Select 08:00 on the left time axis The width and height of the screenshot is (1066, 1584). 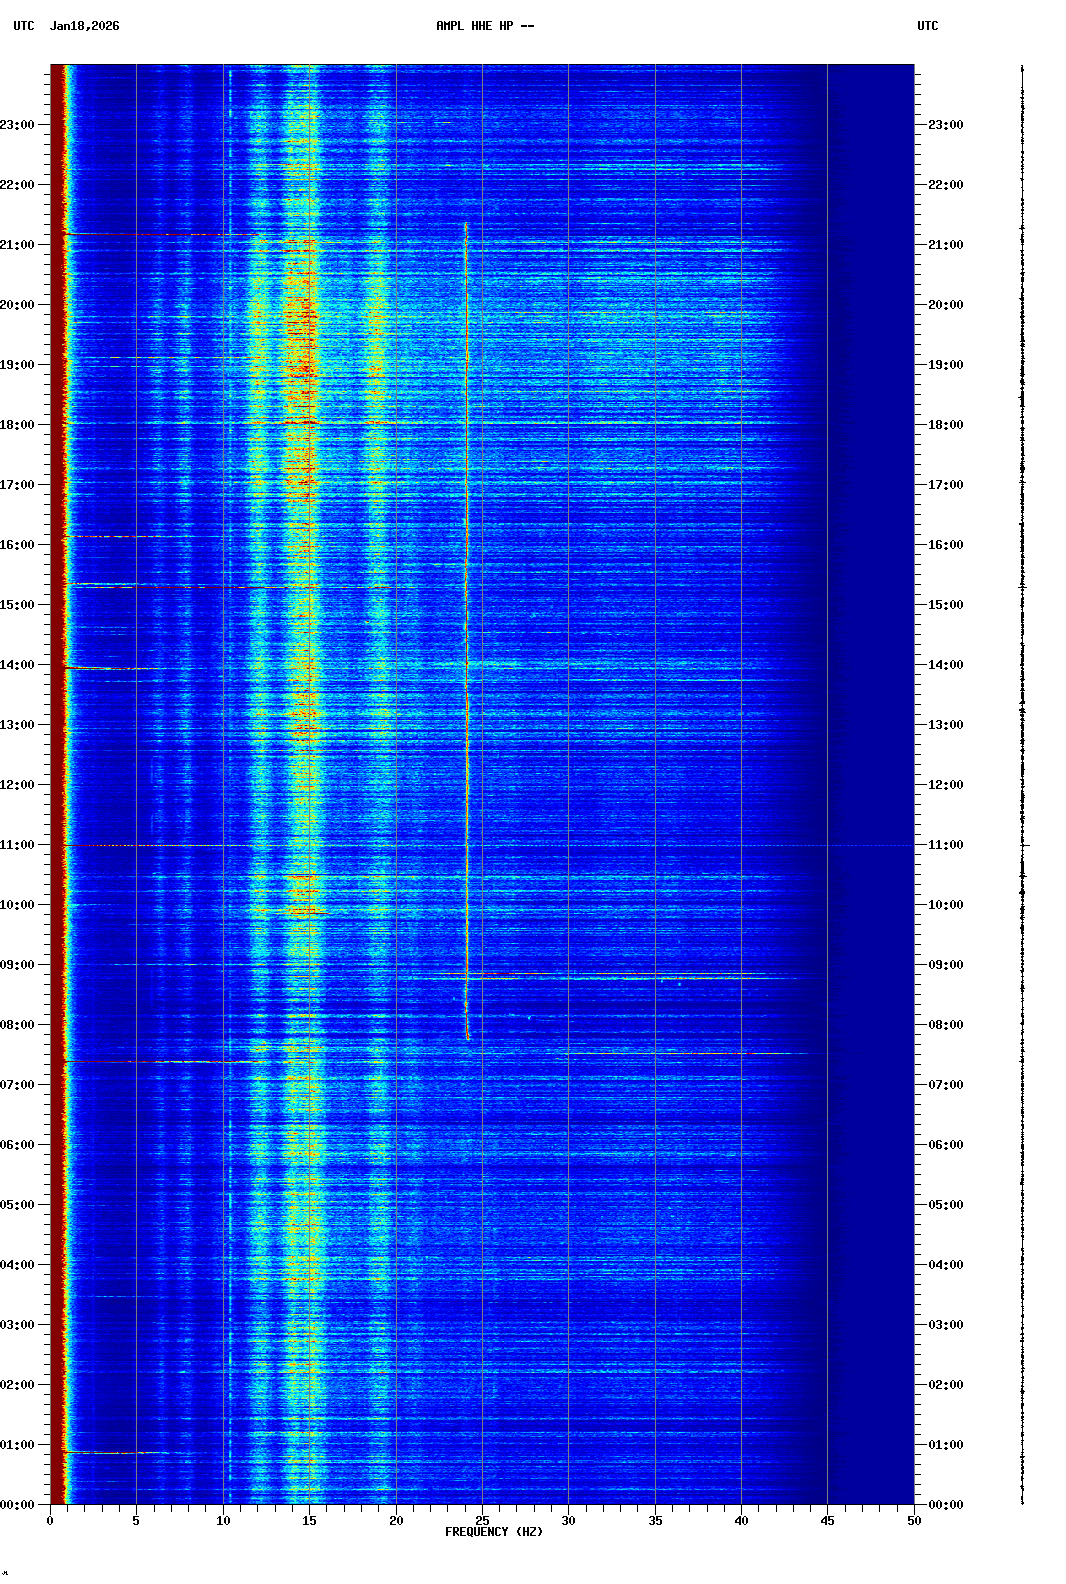click(x=17, y=1025)
